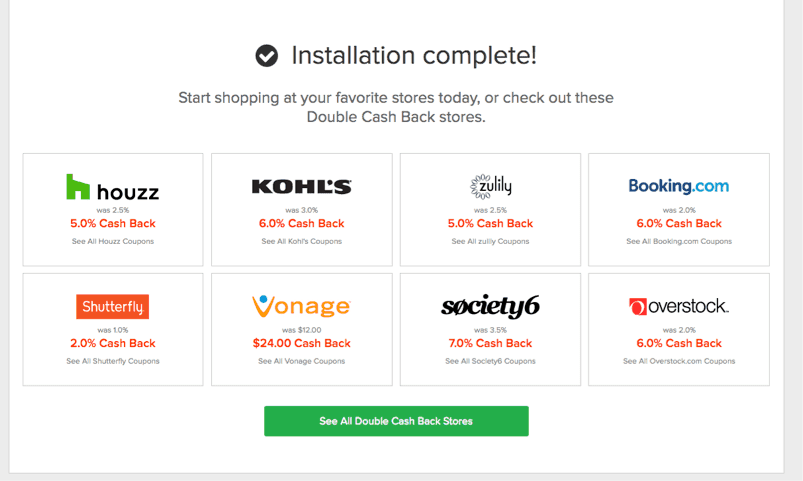Follow See All Shutterfly Coupons link

click(113, 361)
